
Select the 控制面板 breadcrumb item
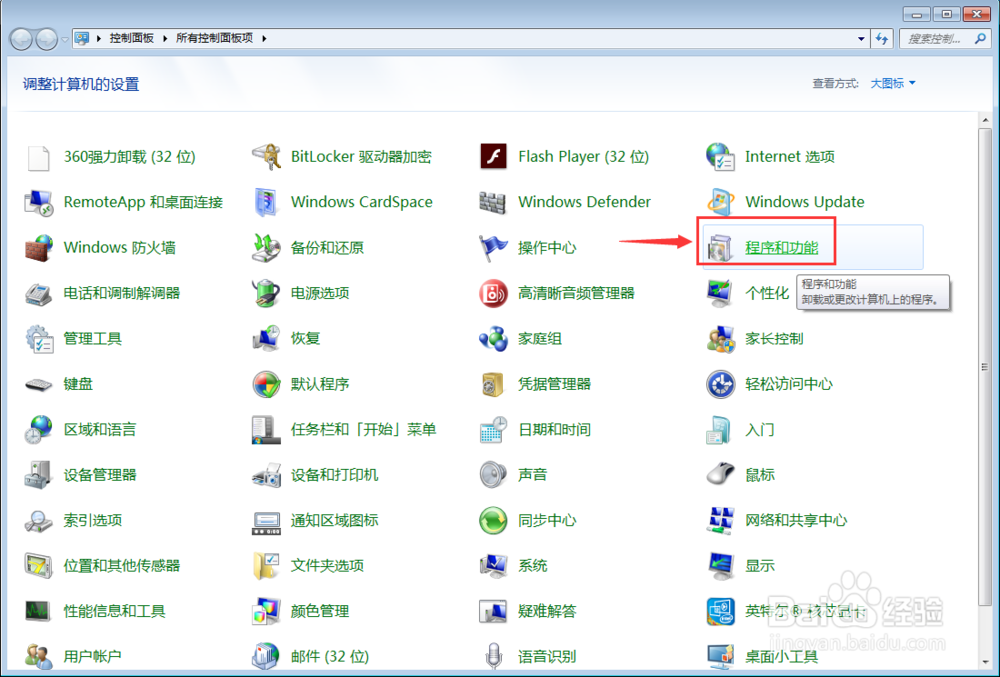pos(131,38)
